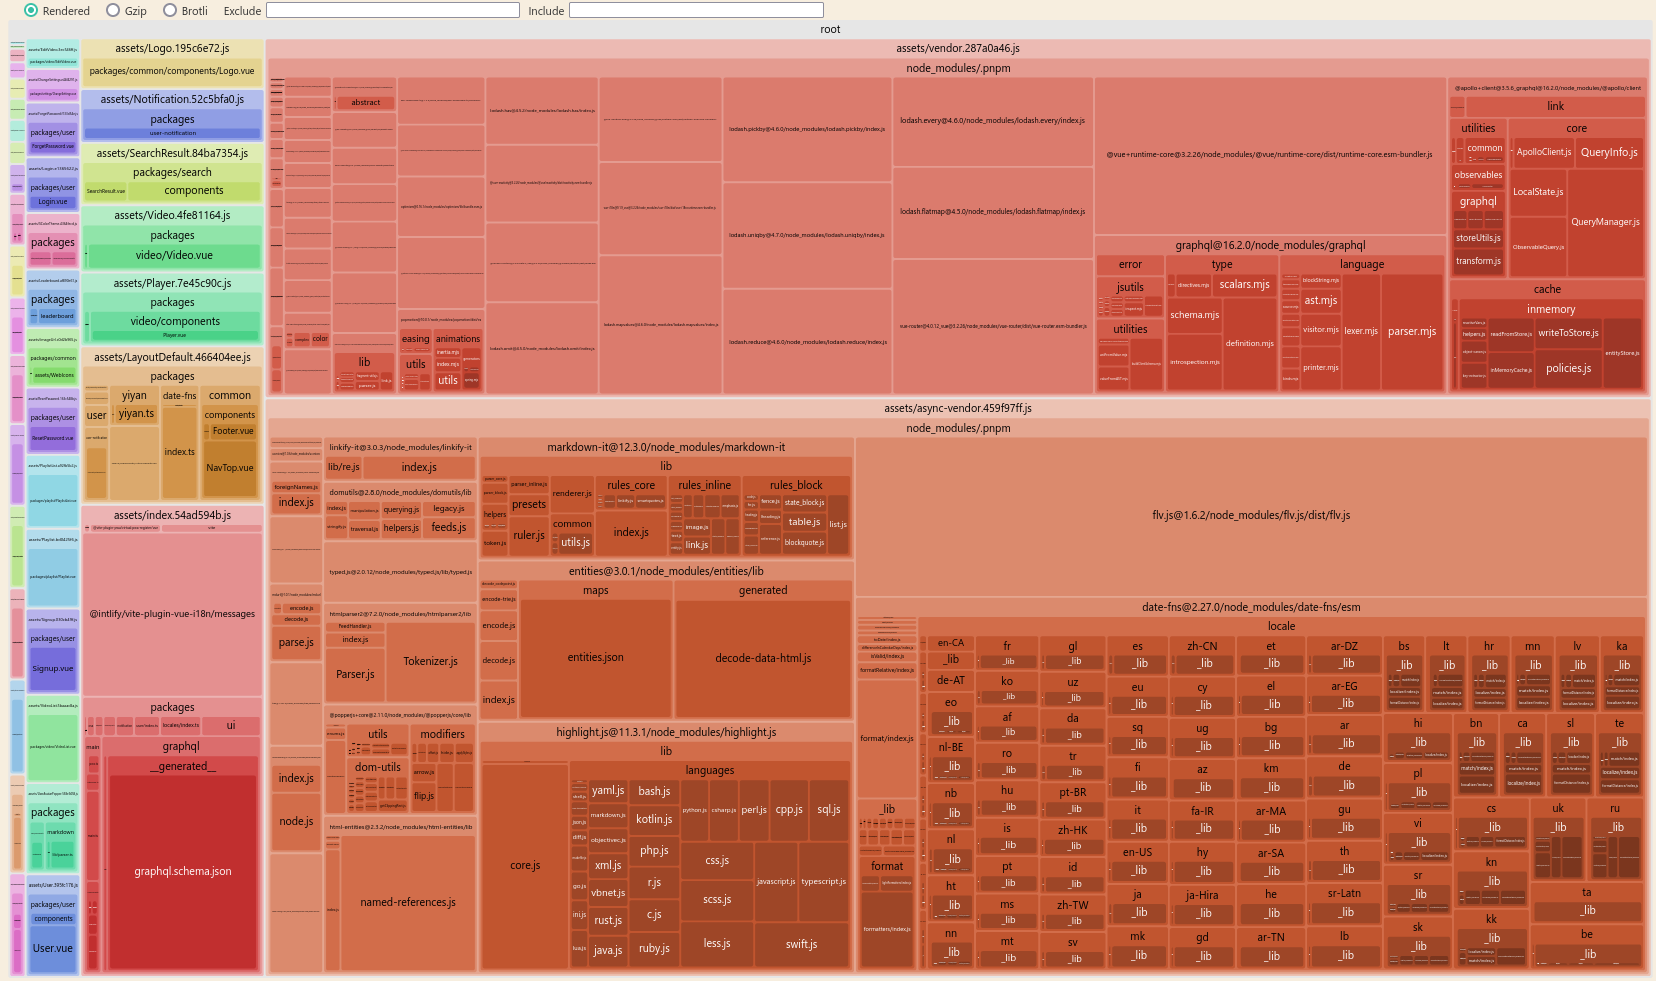1656x981 pixels.
Task: Select the less.js language module
Action: click(717, 944)
